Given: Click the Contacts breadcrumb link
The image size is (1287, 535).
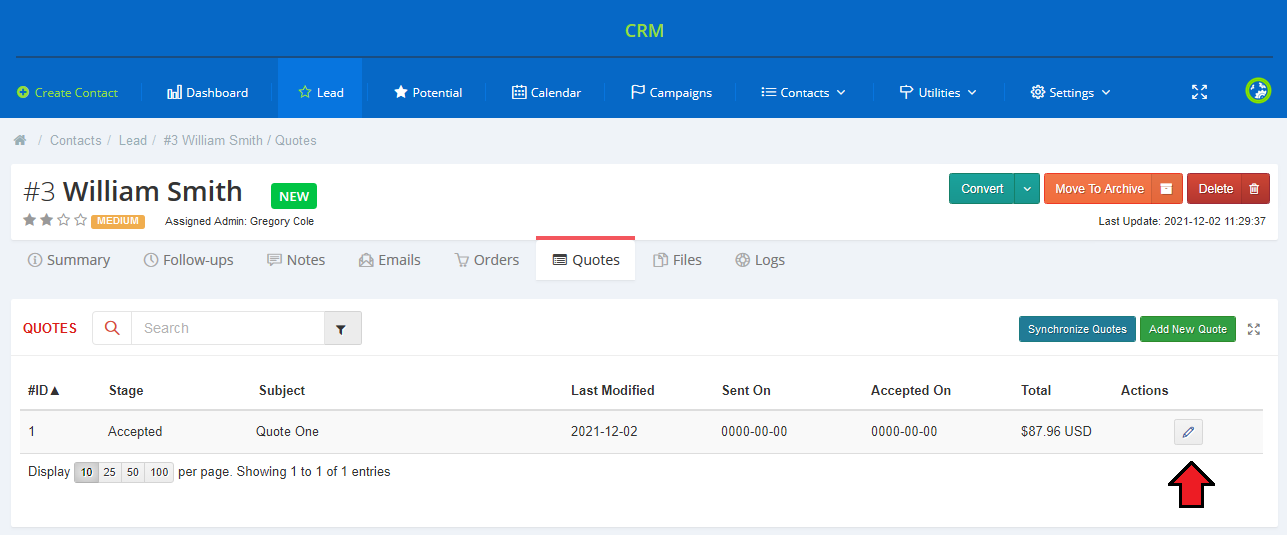Looking at the screenshot, I should tap(76, 141).
